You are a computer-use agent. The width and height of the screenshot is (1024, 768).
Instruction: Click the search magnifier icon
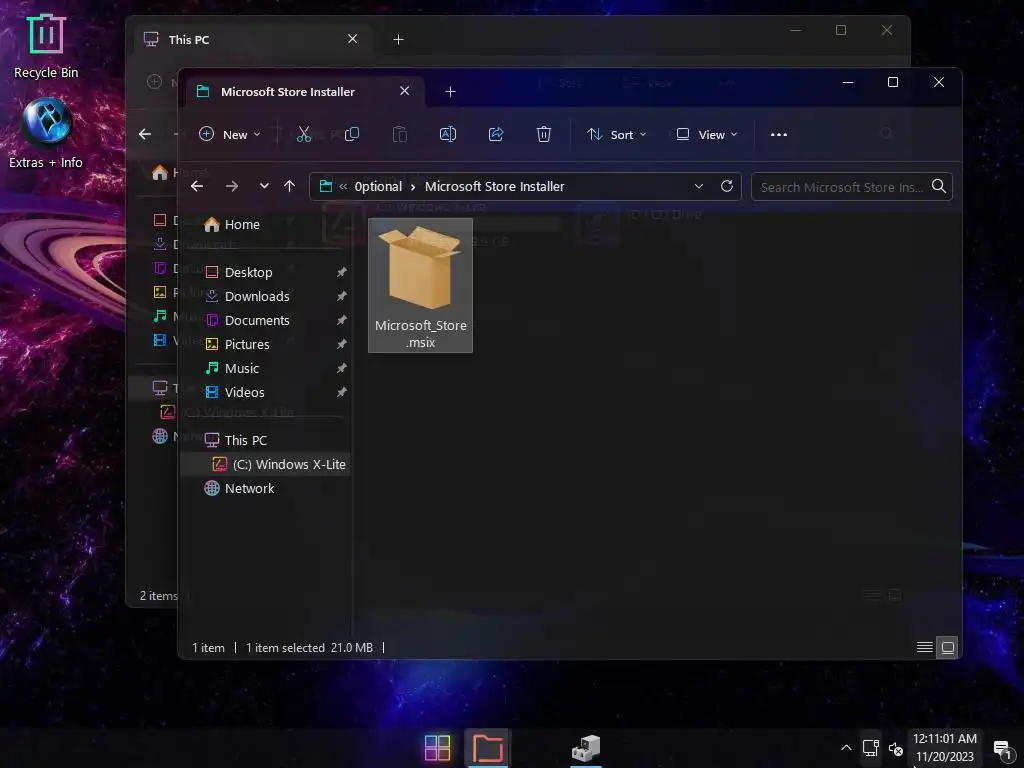938,186
